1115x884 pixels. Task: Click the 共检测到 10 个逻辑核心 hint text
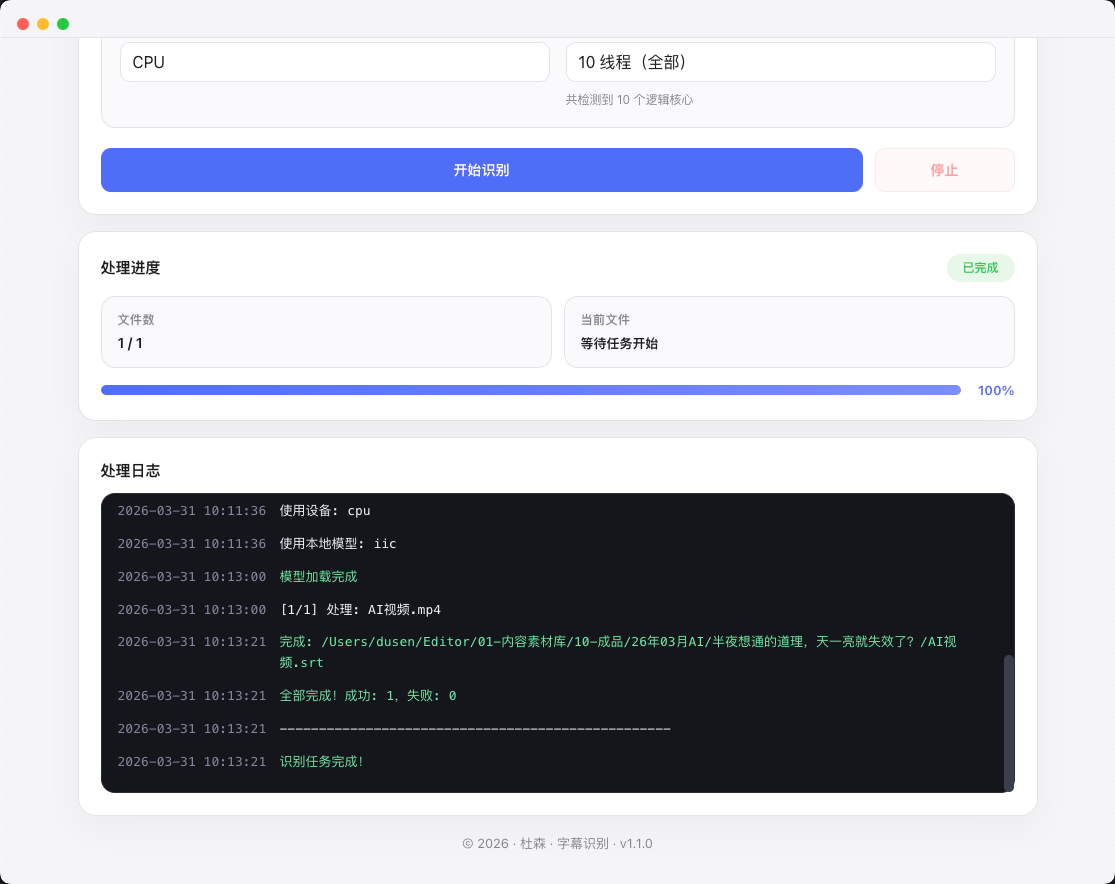tap(630, 100)
